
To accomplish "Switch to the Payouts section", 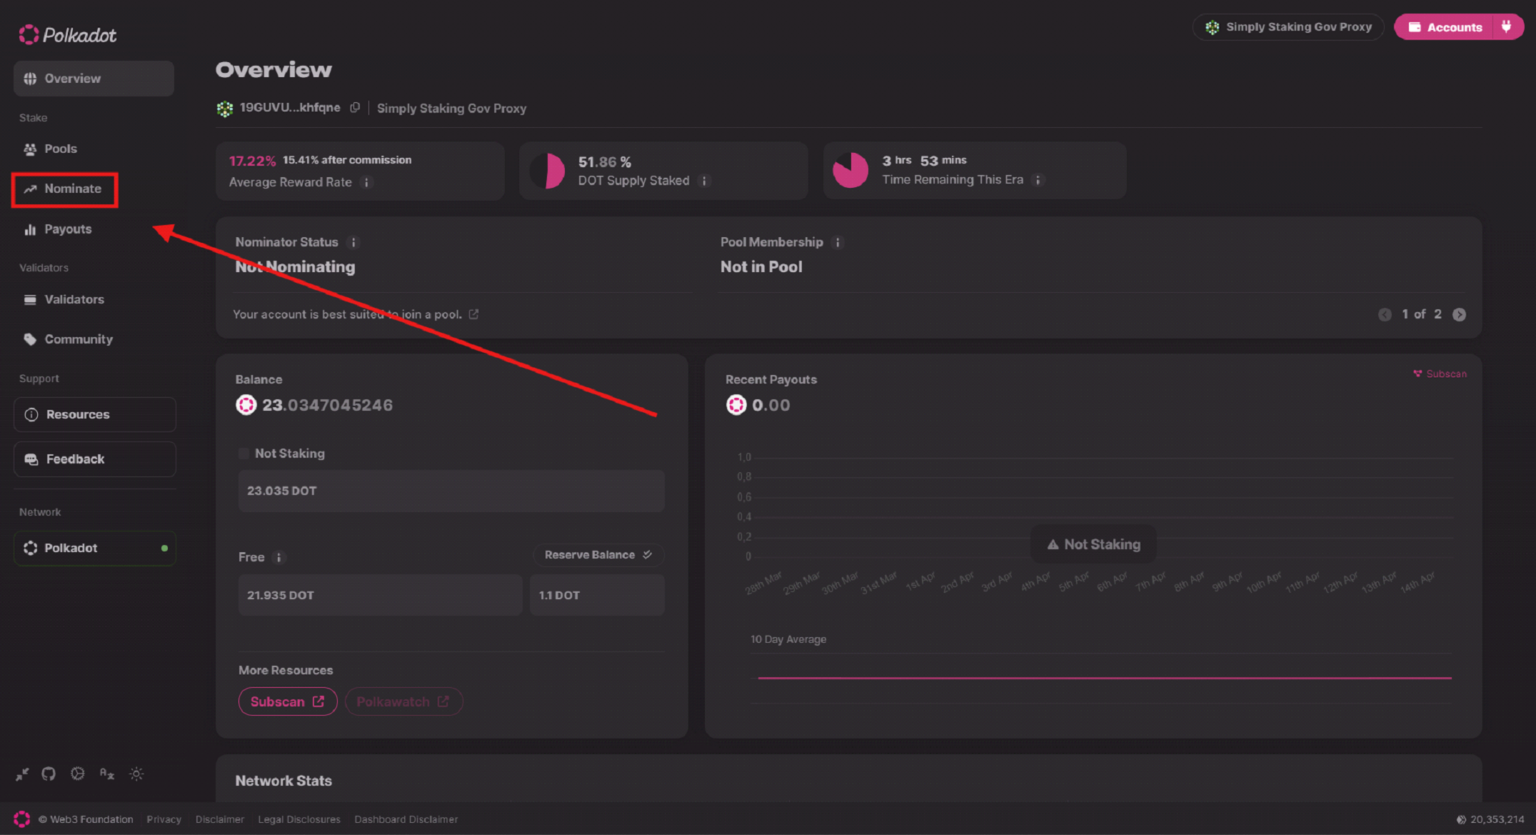I will point(64,229).
